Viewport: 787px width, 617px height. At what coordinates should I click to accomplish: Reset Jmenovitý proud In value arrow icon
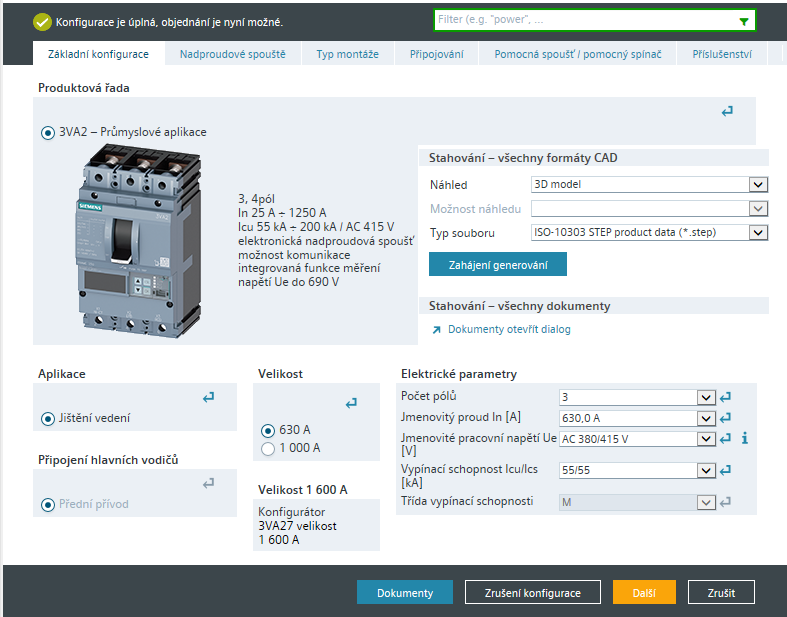pyautogui.click(x=725, y=418)
